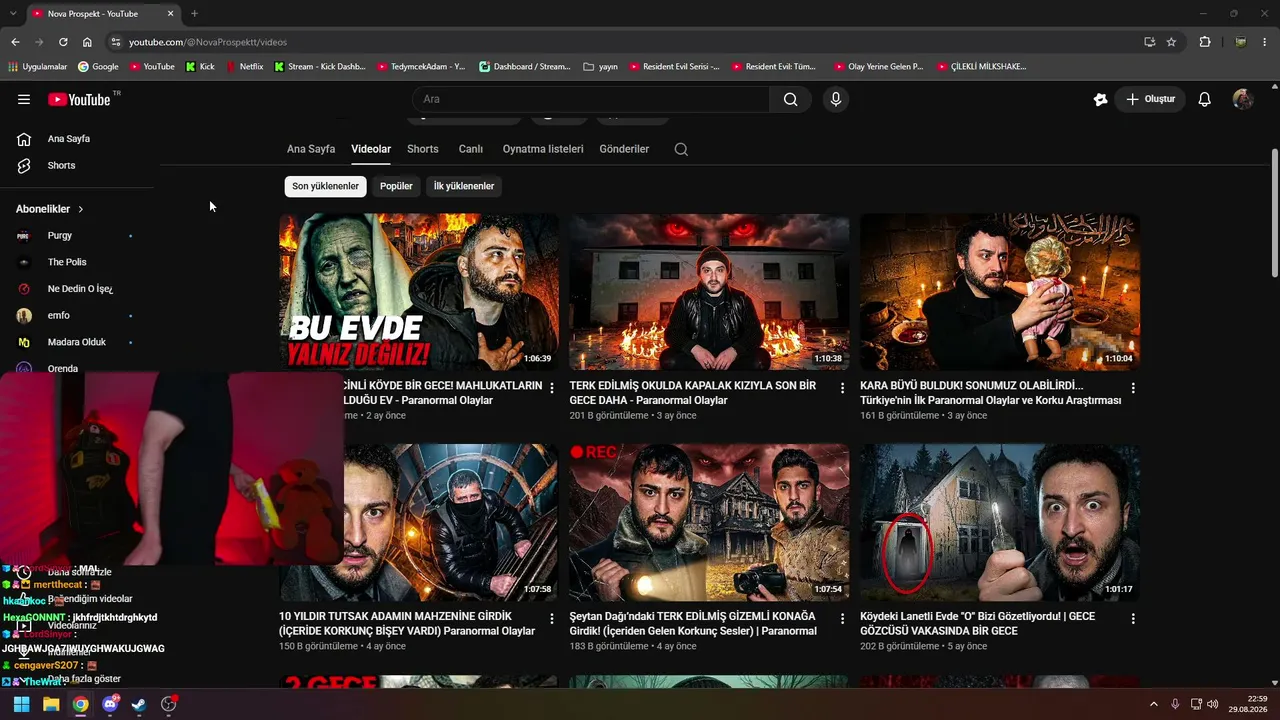The width and height of the screenshot is (1280, 720).
Task: Select the İlk yüklenenler filter chip
Action: (x=464, y=186)
